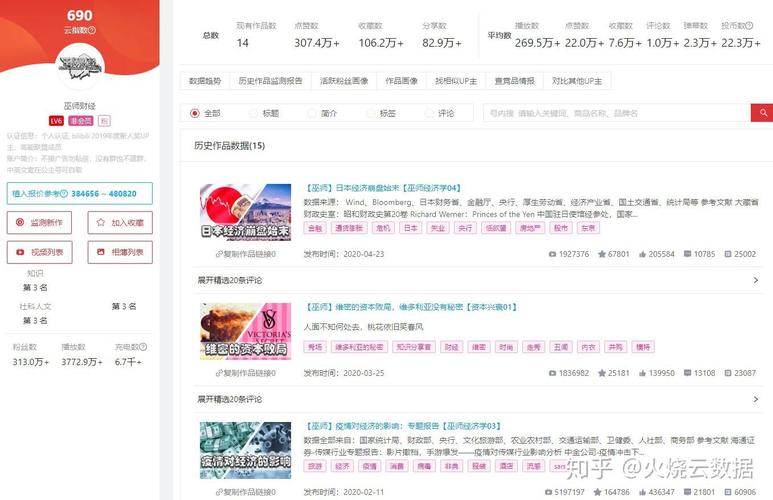Click the star icon beside 25181
This screenshot has height=500, width=773.
601,373
